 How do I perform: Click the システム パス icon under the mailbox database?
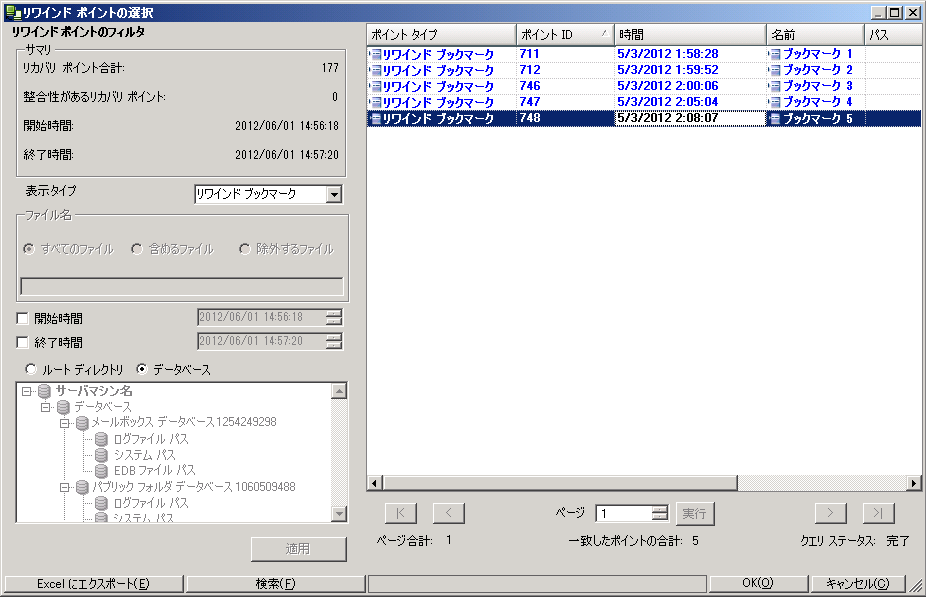[101, 455]
